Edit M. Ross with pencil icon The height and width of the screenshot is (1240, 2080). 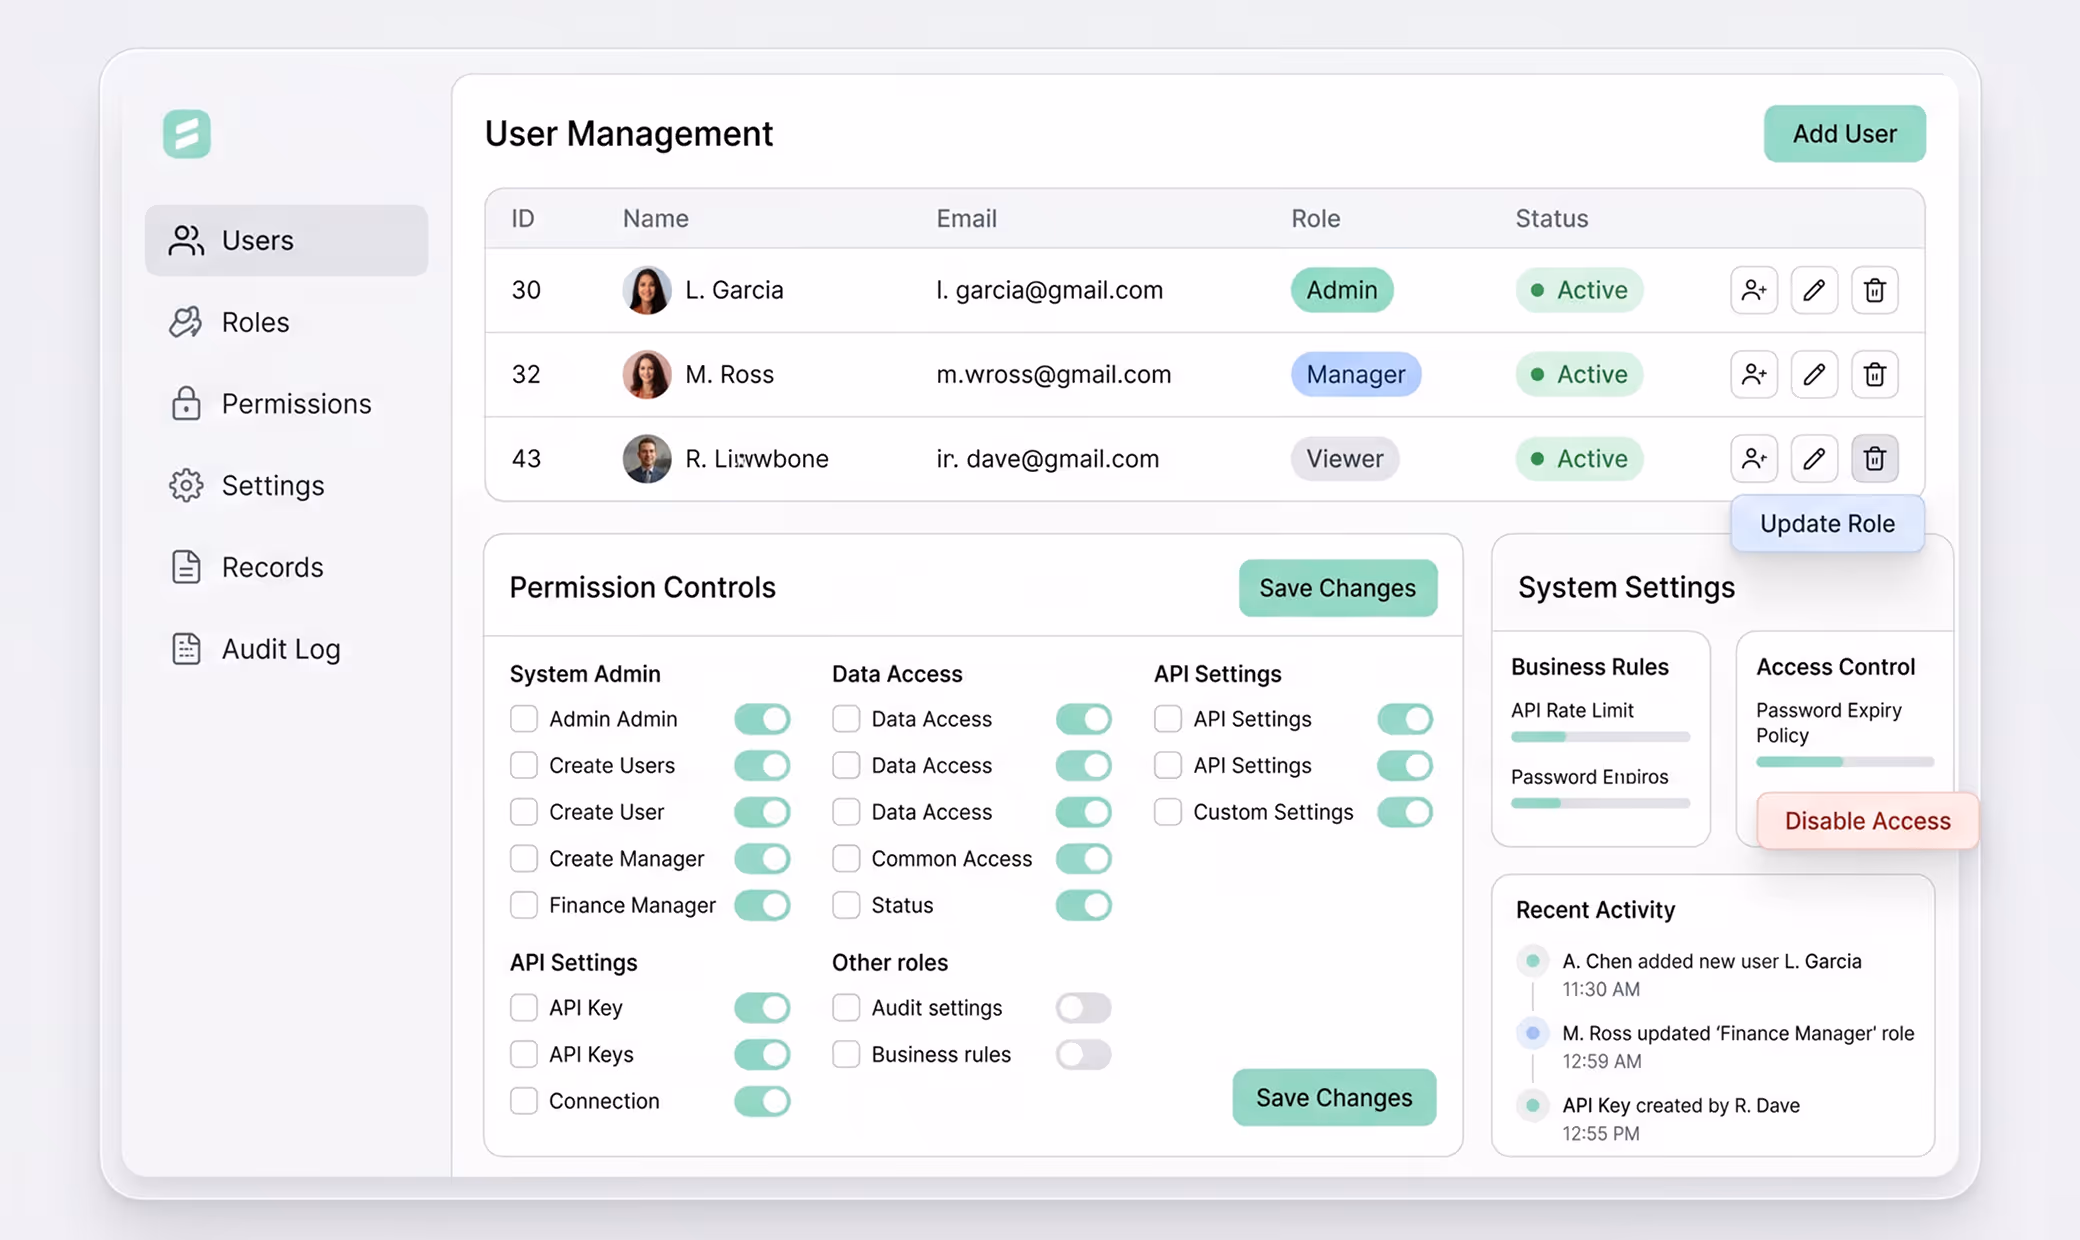coord(1814,374)
